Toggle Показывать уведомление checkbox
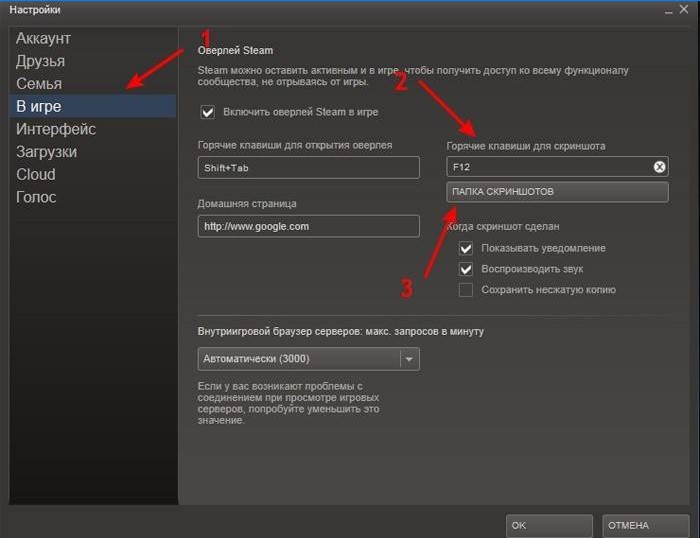The height and width of the screenshot is (538, 700). (466, 248)
